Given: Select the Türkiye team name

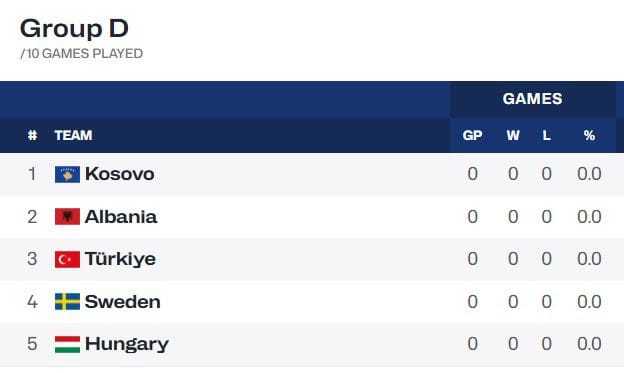Looking at the screenshot, I should click(x=120, y=259).
